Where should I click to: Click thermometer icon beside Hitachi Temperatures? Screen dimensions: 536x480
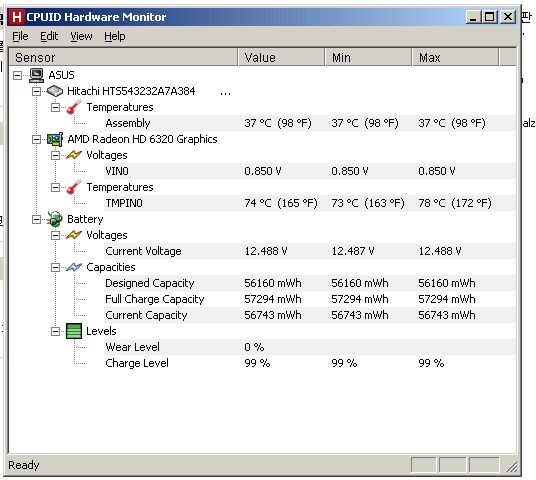[74, 107]
